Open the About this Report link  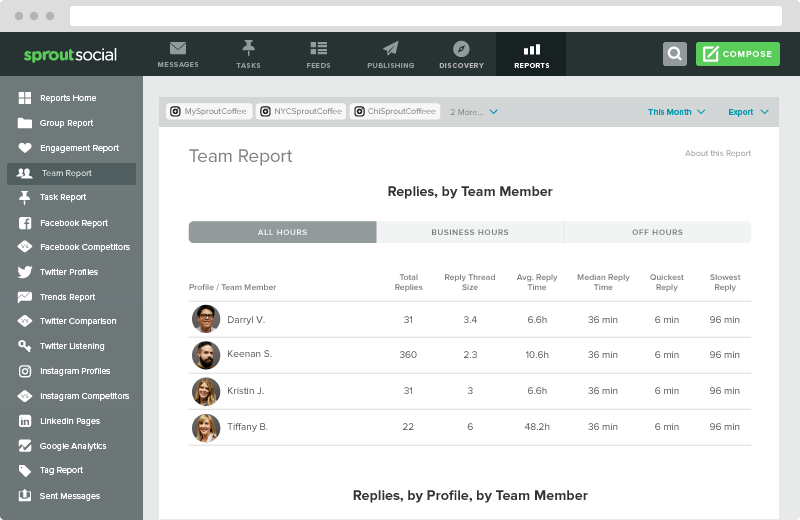[x=717, y=153]
